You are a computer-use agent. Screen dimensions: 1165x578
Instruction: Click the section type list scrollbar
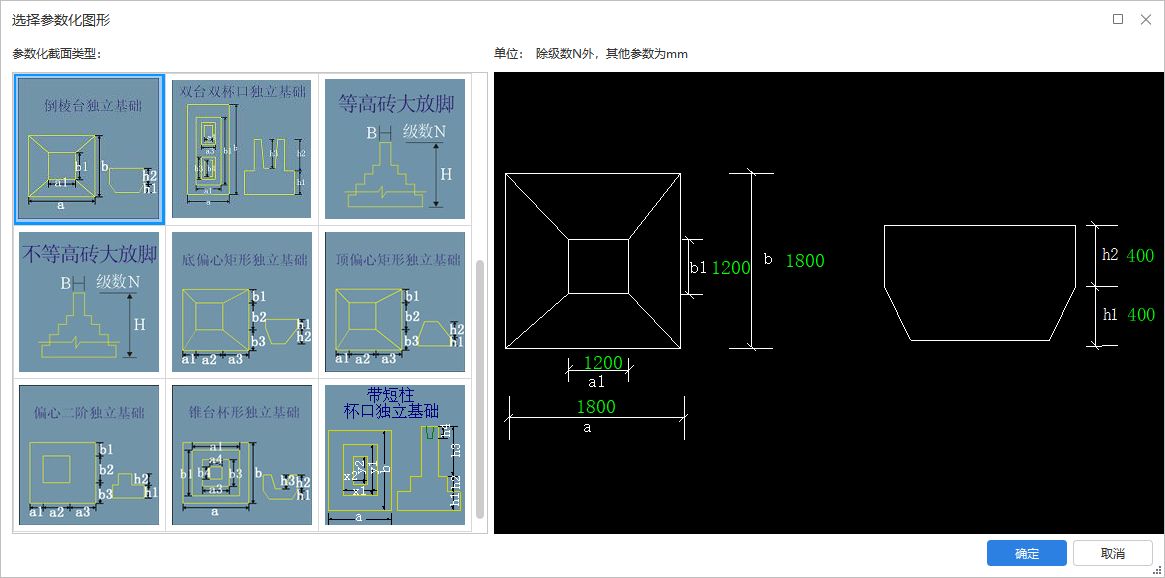(x=480, y=389)
